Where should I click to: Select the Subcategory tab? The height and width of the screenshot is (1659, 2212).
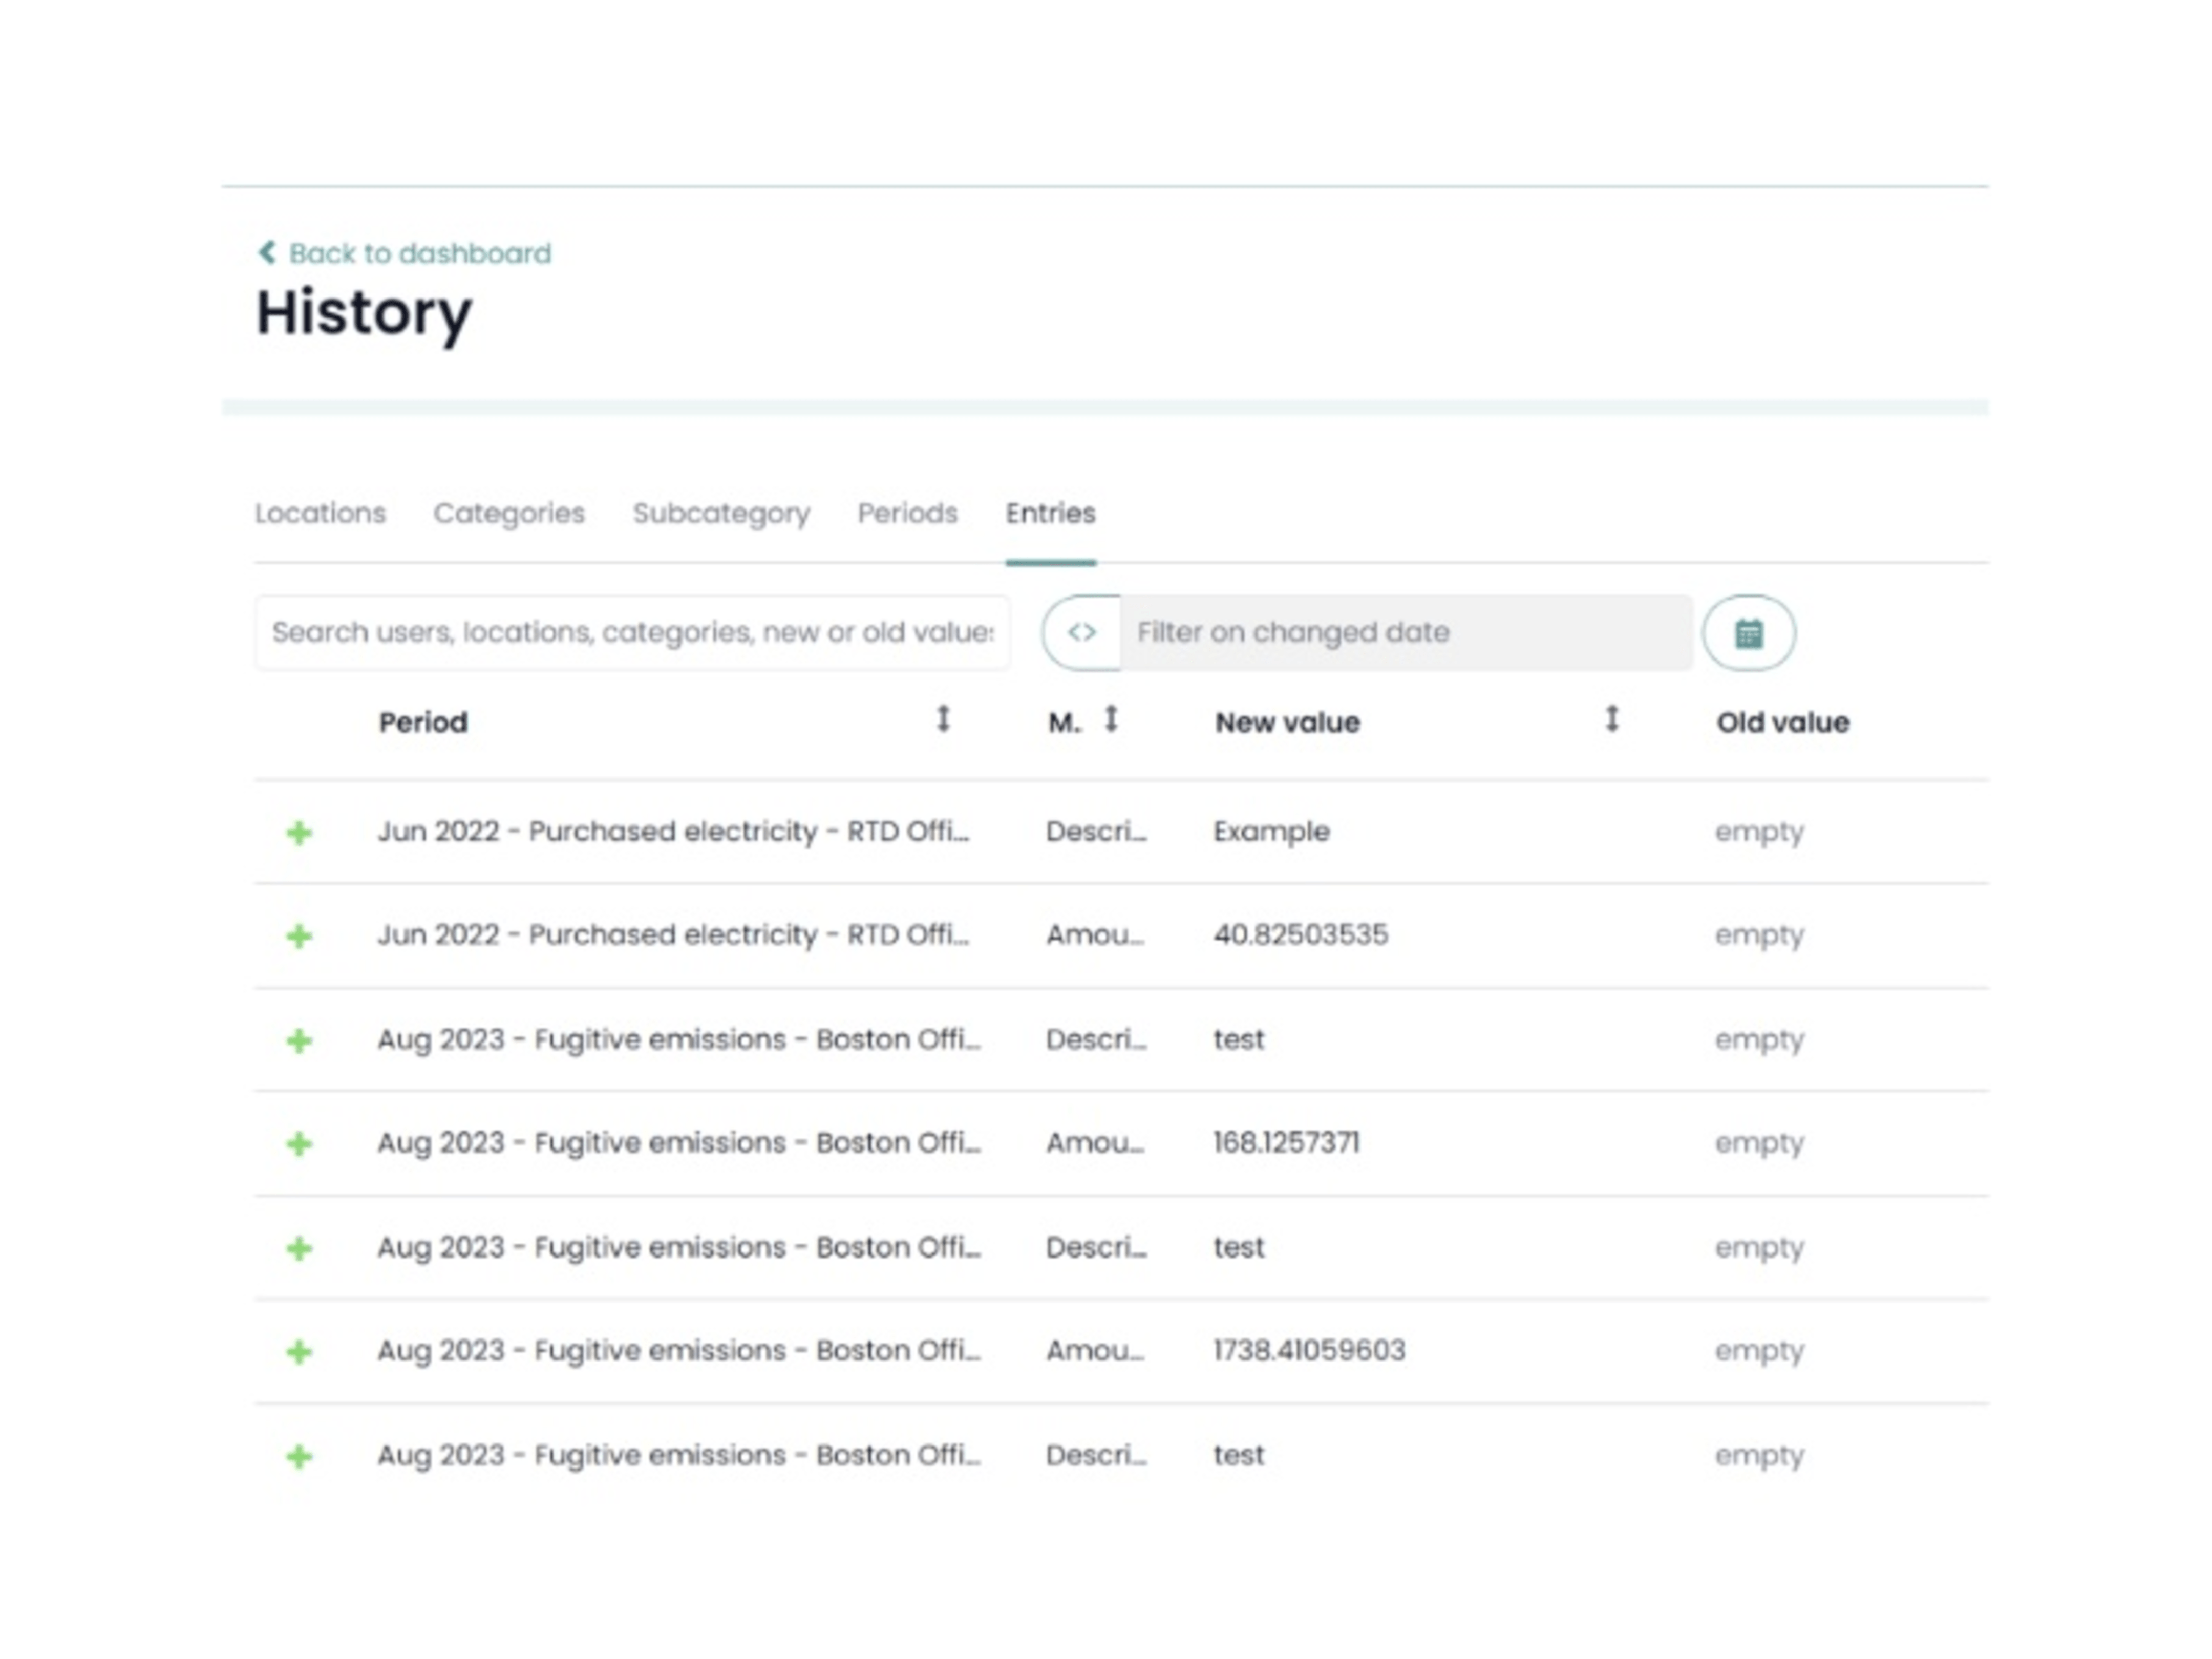click(722, 513)
